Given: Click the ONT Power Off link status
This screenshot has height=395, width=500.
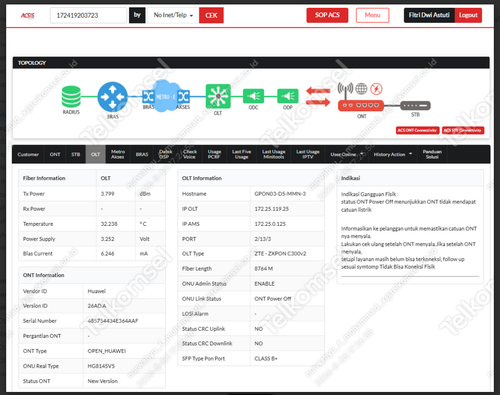Looking at the screenshot, I should (x=273, y=299).
